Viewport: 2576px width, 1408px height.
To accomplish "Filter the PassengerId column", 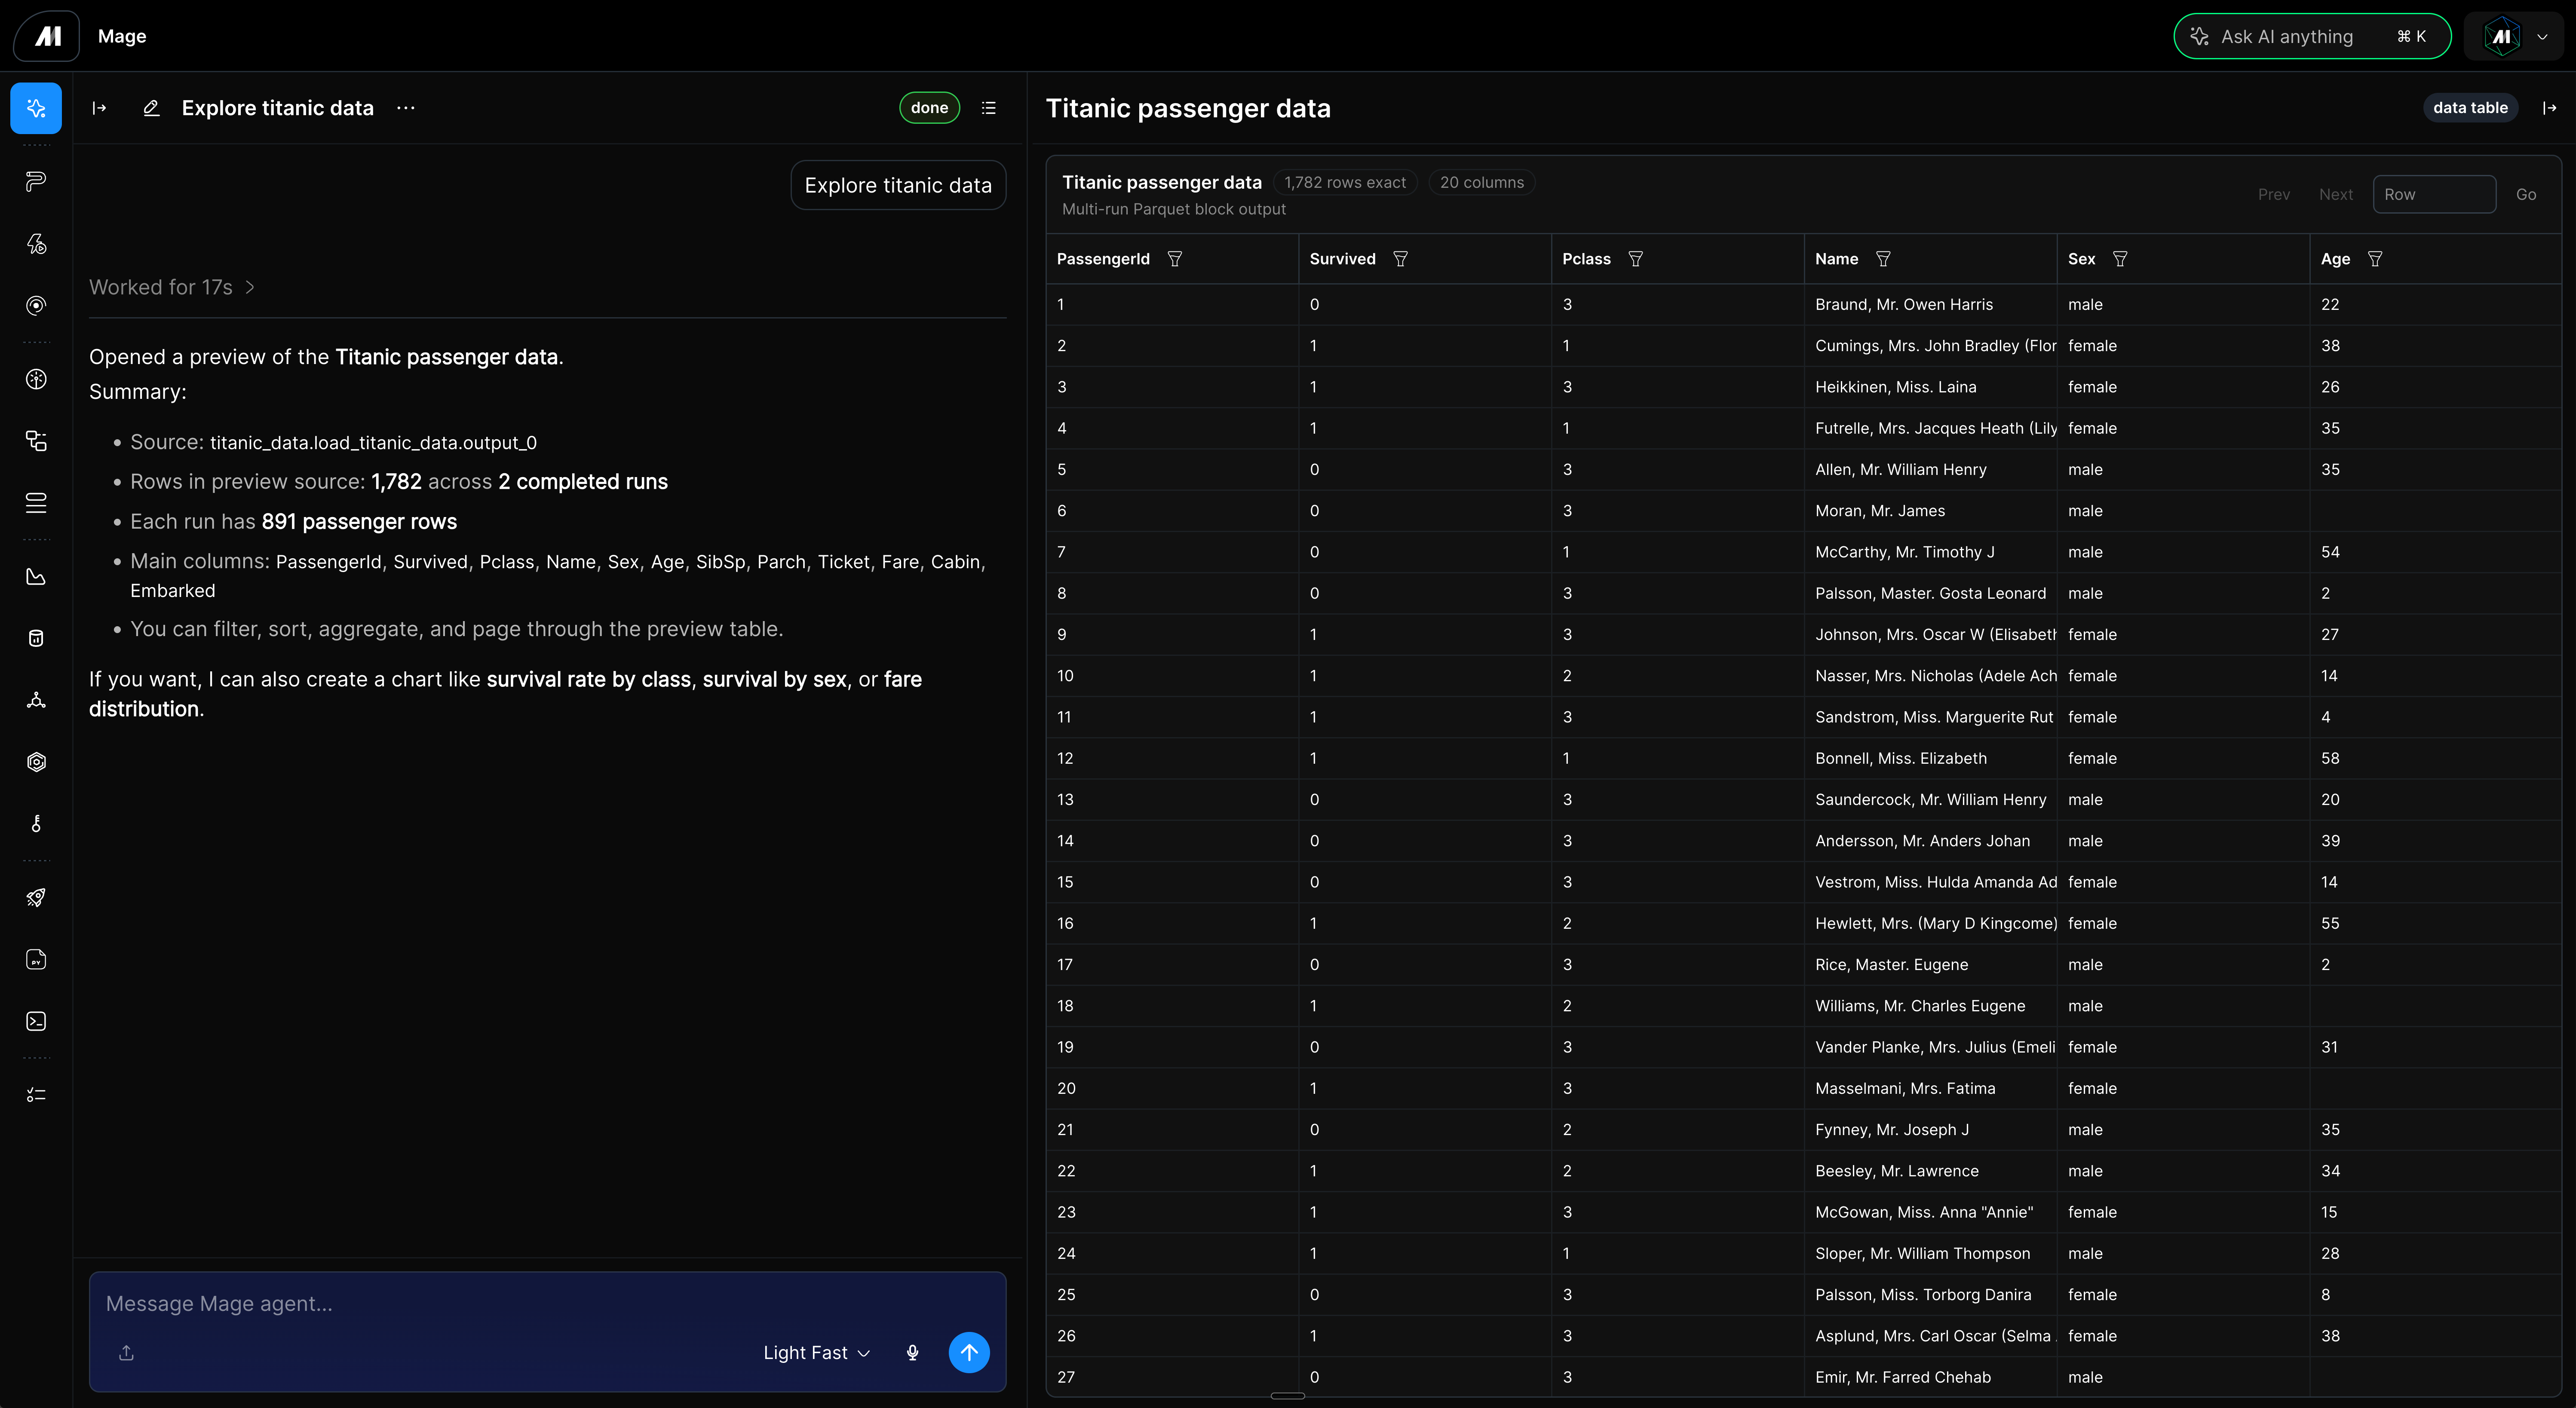I will click(1175, 259).
